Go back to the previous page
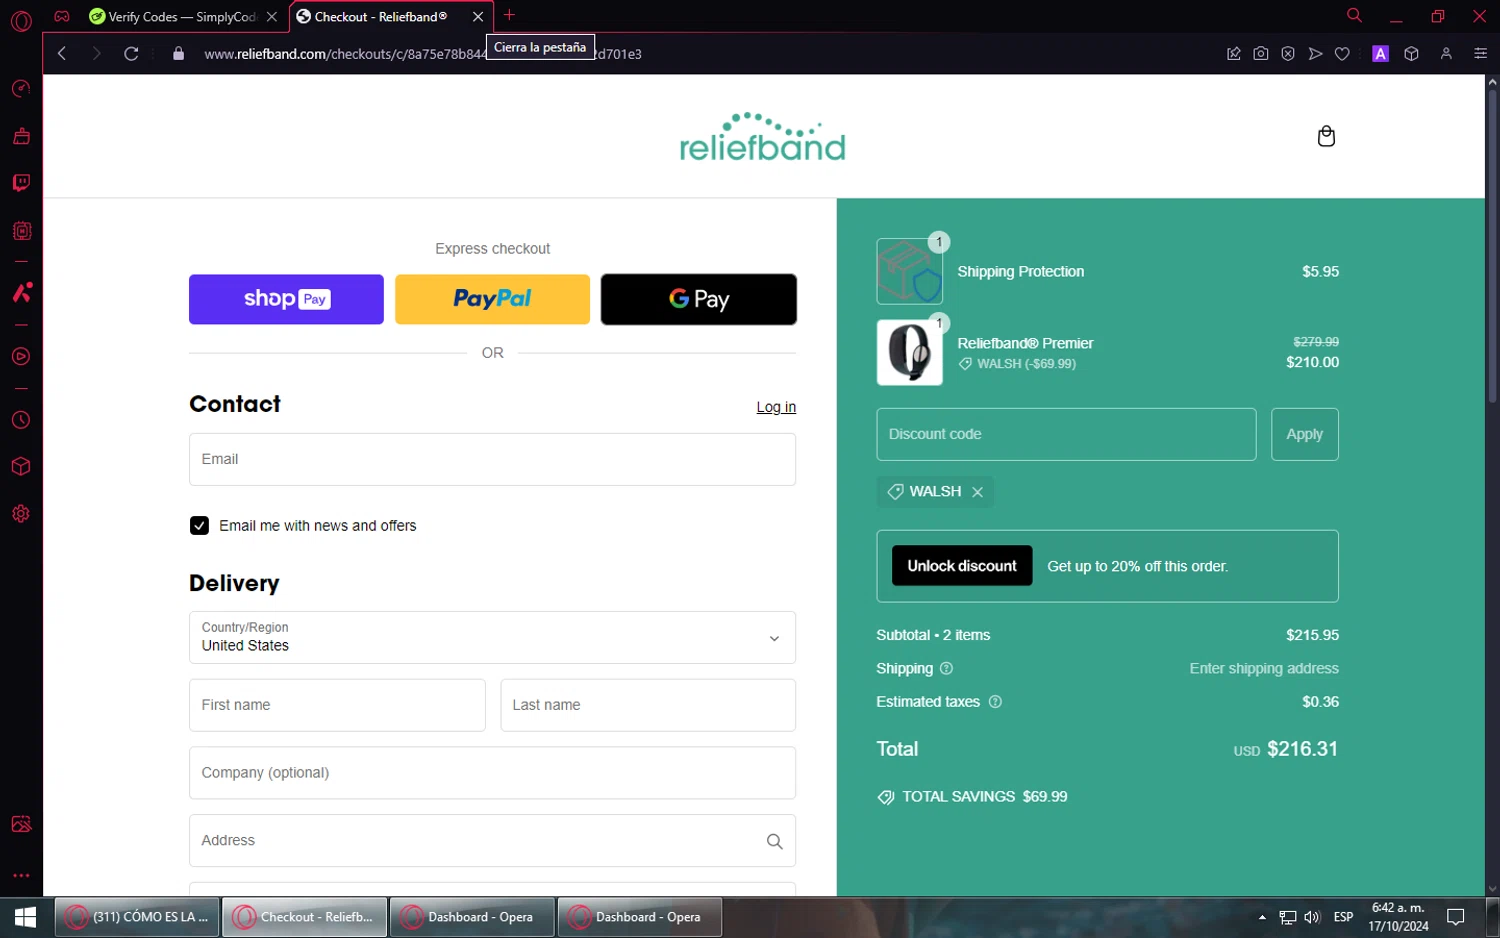Viewport: 1500px width, 938px height. point(62,54)
